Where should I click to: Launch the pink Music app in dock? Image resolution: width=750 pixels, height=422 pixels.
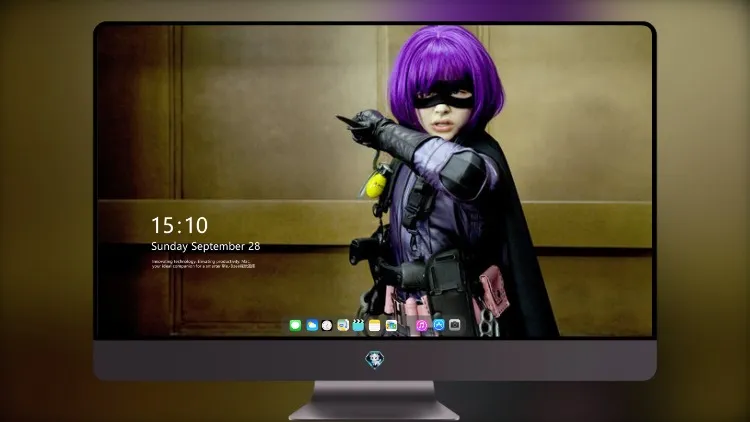point(422,326)
